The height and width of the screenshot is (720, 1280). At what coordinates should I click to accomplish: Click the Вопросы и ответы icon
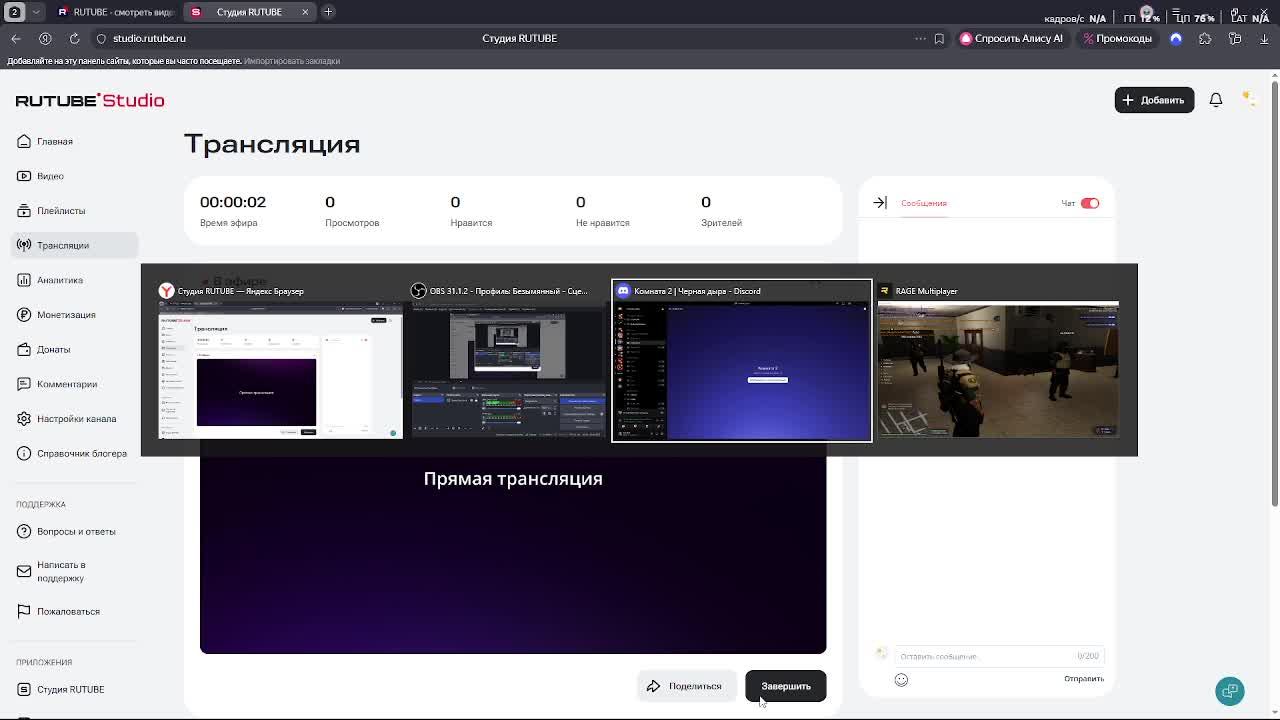24,531
